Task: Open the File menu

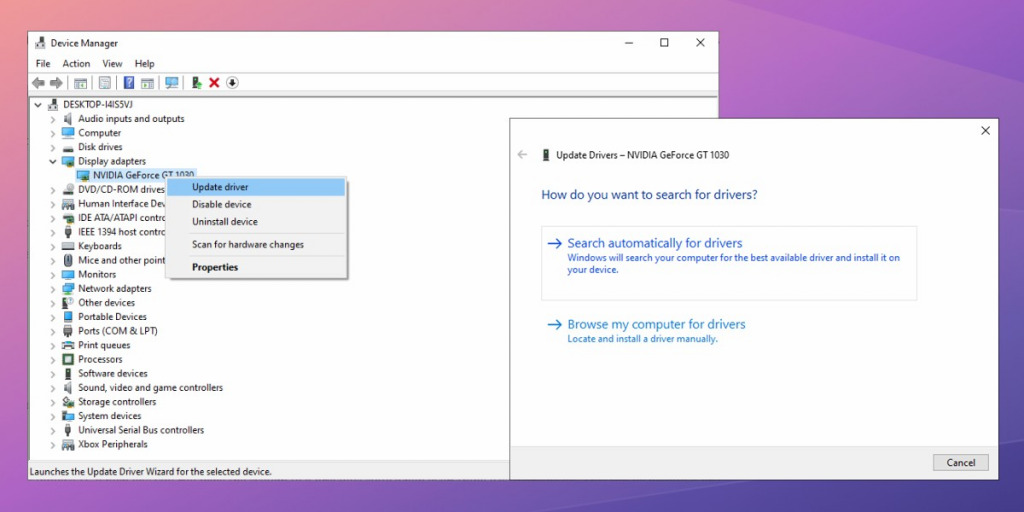Action: pyautogui.click(x=43, y=63)
